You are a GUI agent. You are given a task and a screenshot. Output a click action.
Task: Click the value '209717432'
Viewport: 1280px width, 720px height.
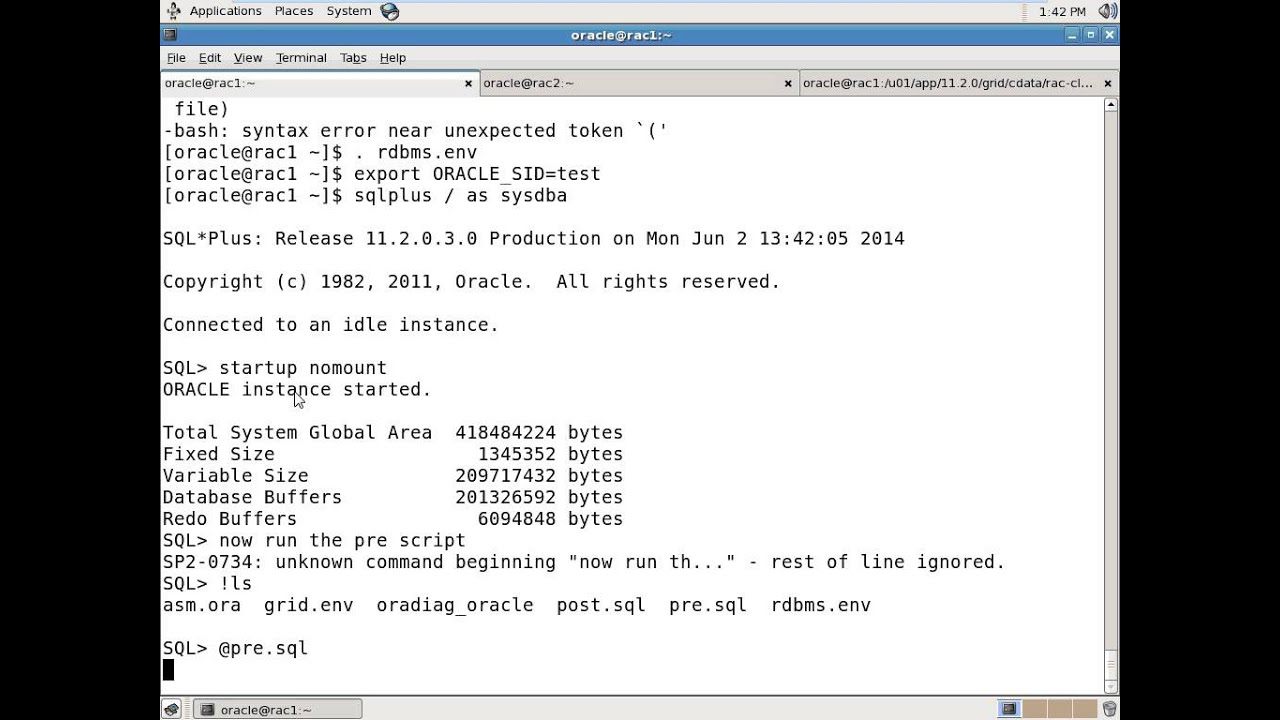click(x=505, y=476)
